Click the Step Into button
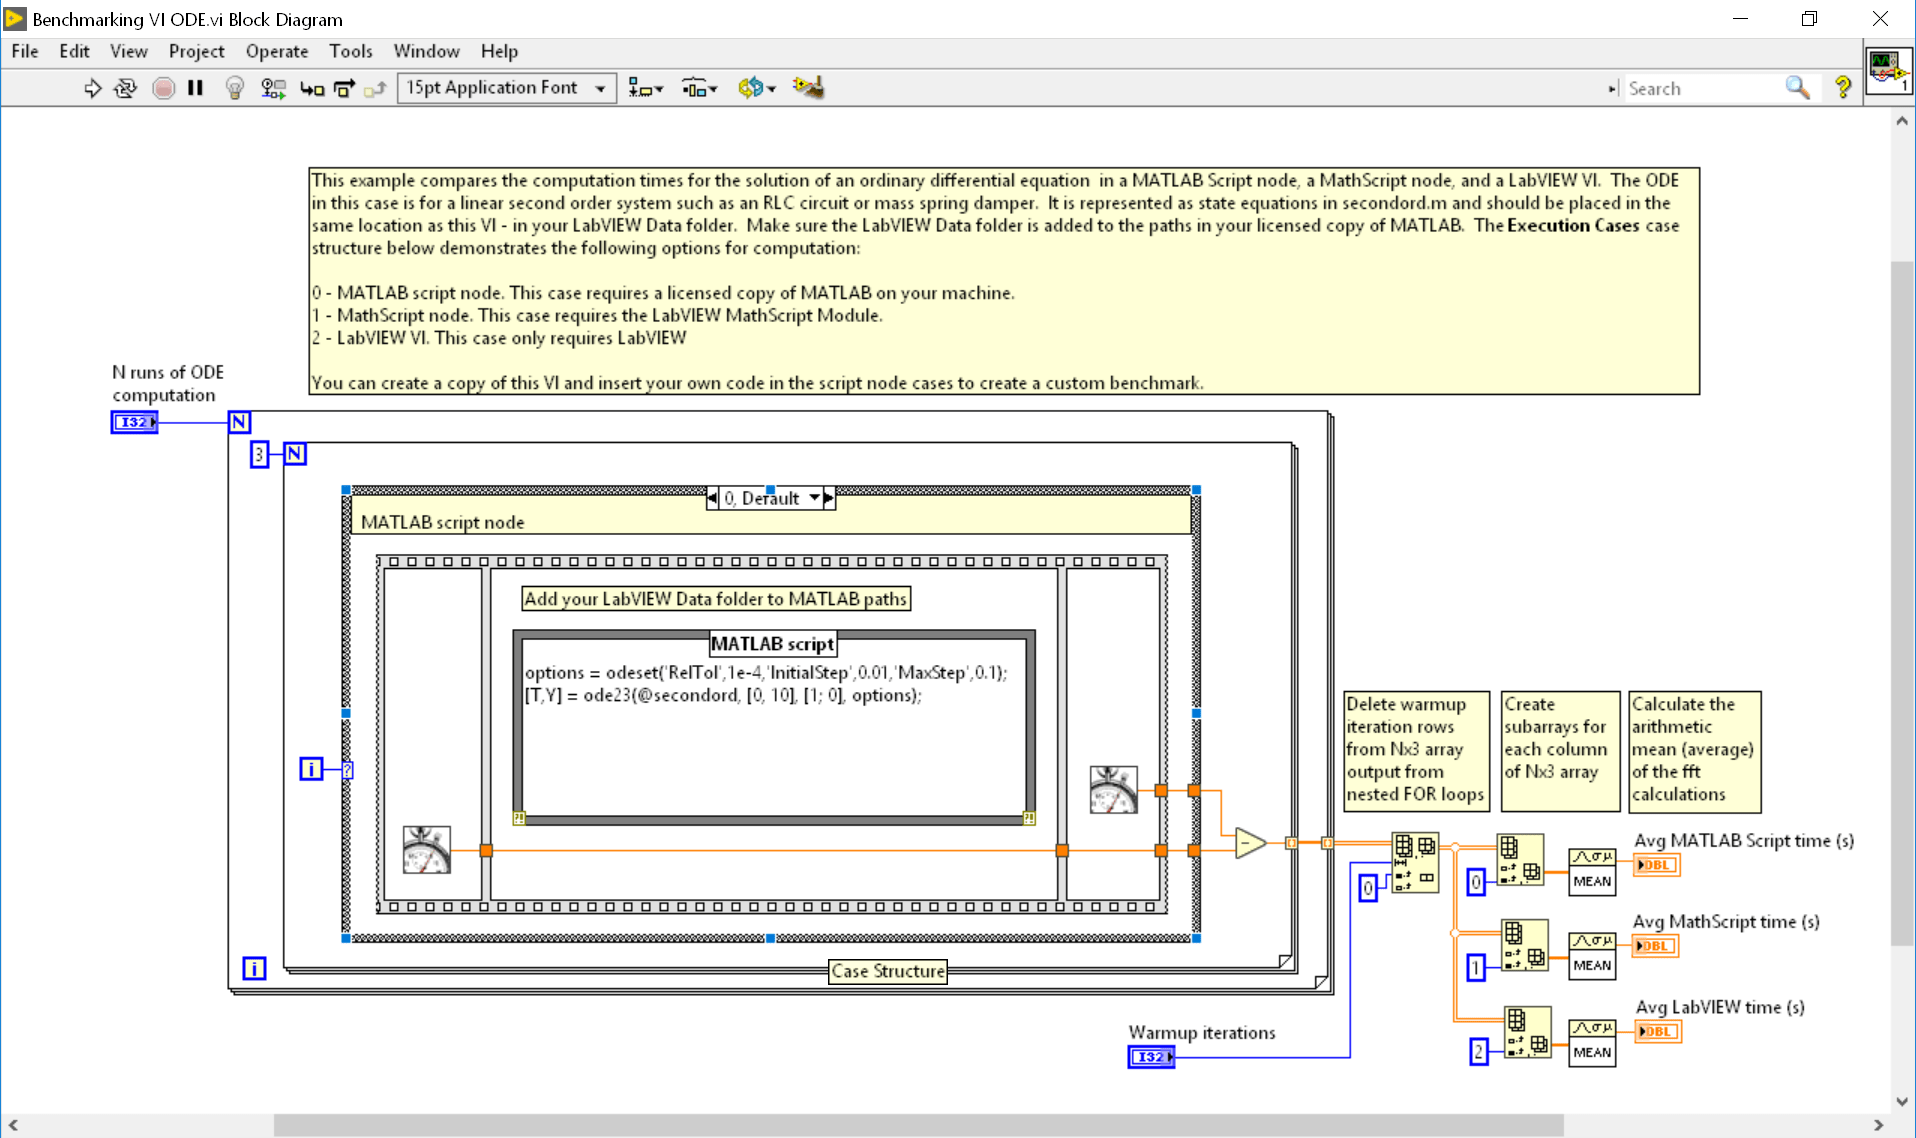This screenshot has width=1916, height=1138. click(312, 89)
